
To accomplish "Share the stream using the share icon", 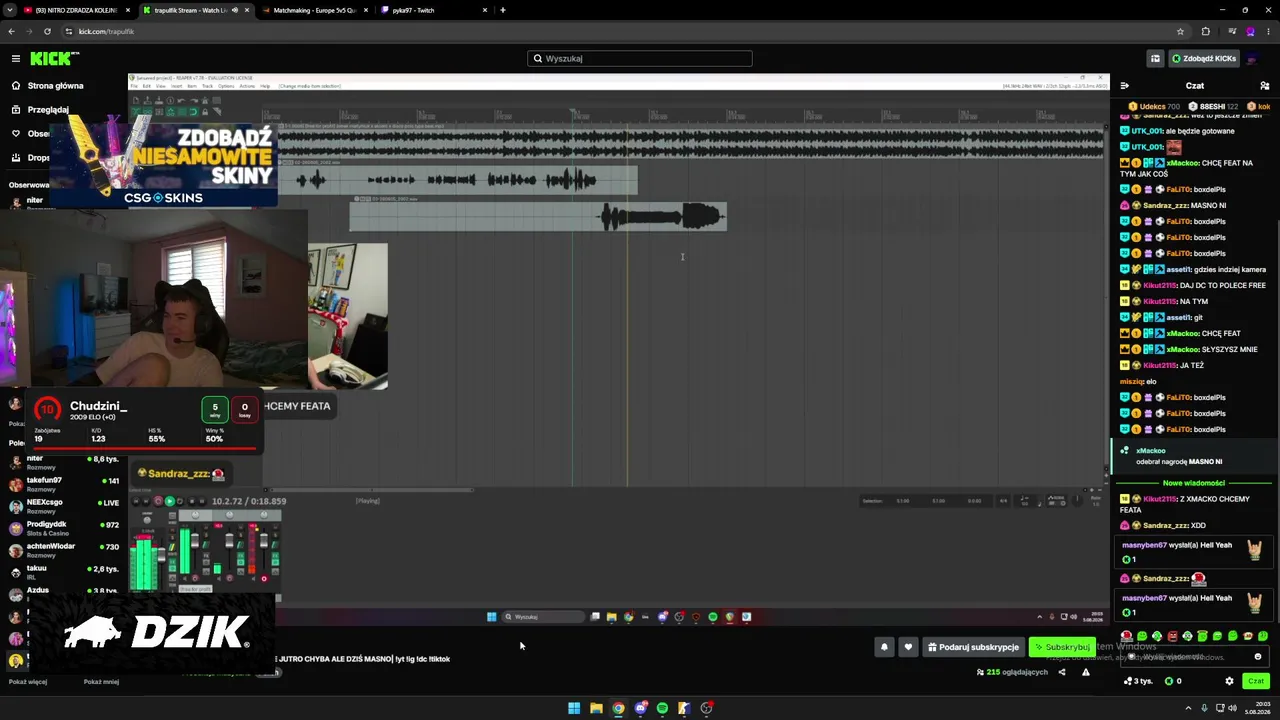I will (x=1062, y=672).
